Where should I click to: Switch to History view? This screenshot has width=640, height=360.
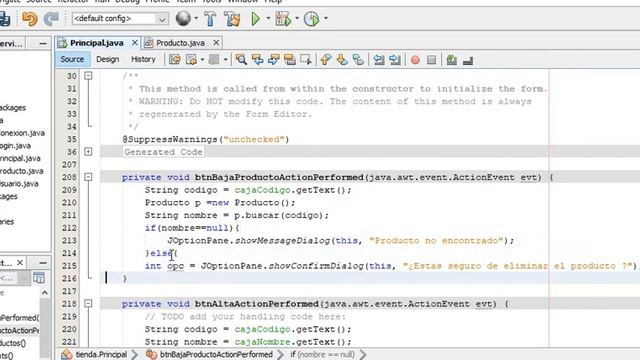pyautogui.click(x=143, y=60)
